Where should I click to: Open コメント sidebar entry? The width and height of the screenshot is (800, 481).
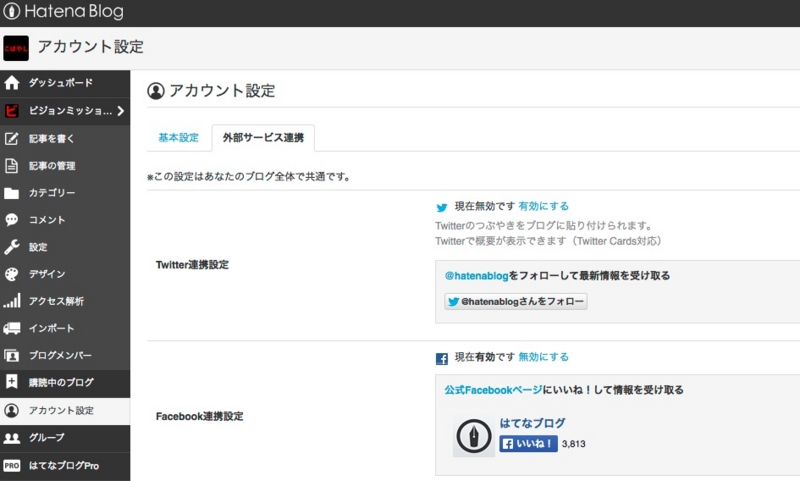click(x=47, y=220)
